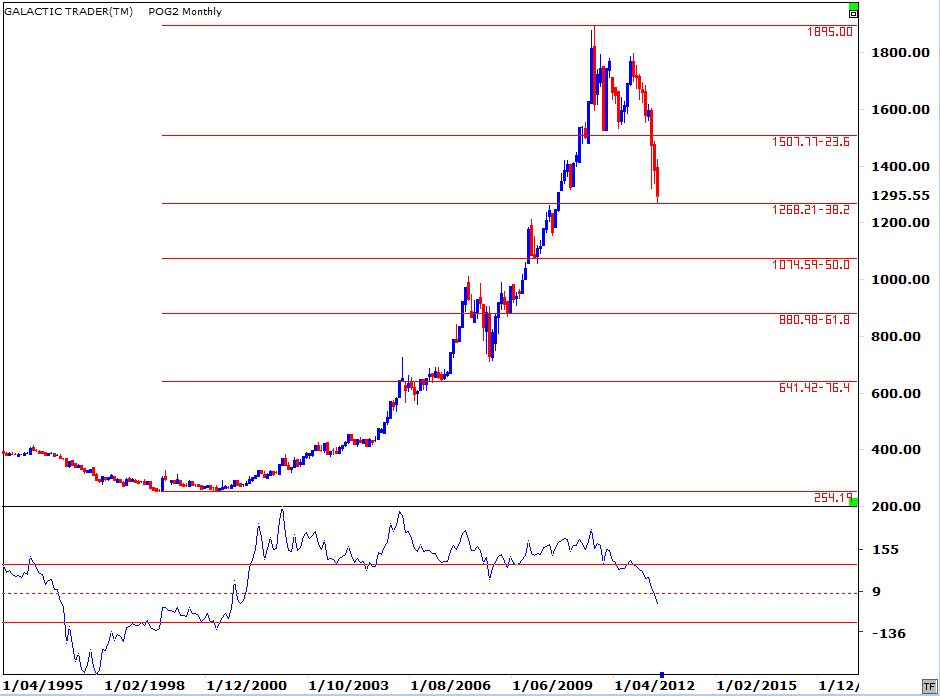Click the 1400.00 price axis value
This screenshot has height=696, width=940.
900,167
